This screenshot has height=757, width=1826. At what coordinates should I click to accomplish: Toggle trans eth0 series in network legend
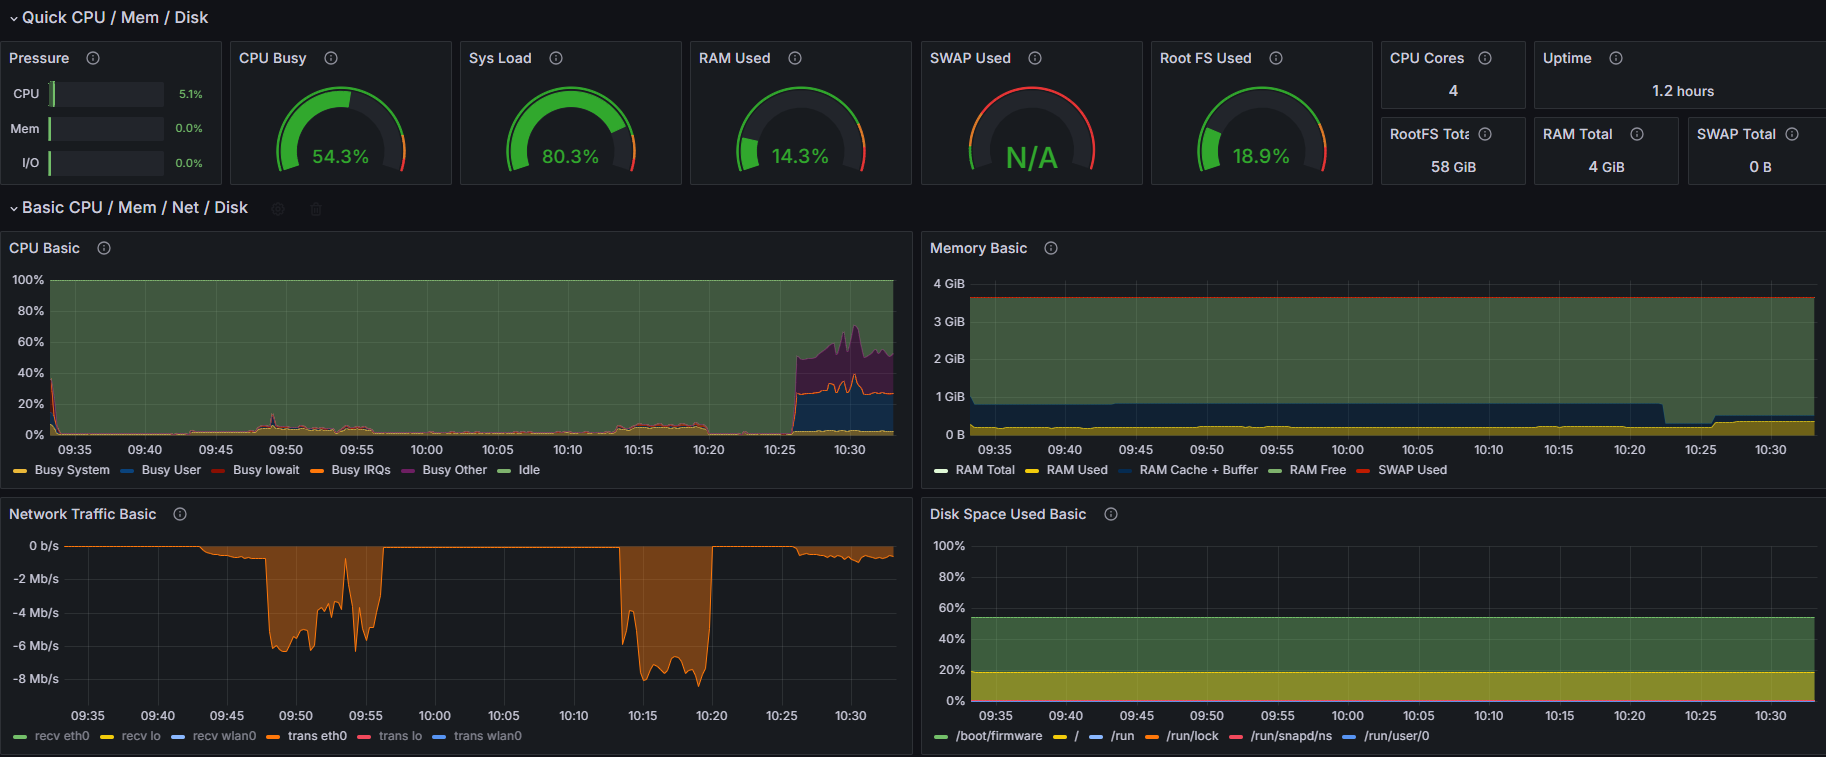[x=317, y=736]
